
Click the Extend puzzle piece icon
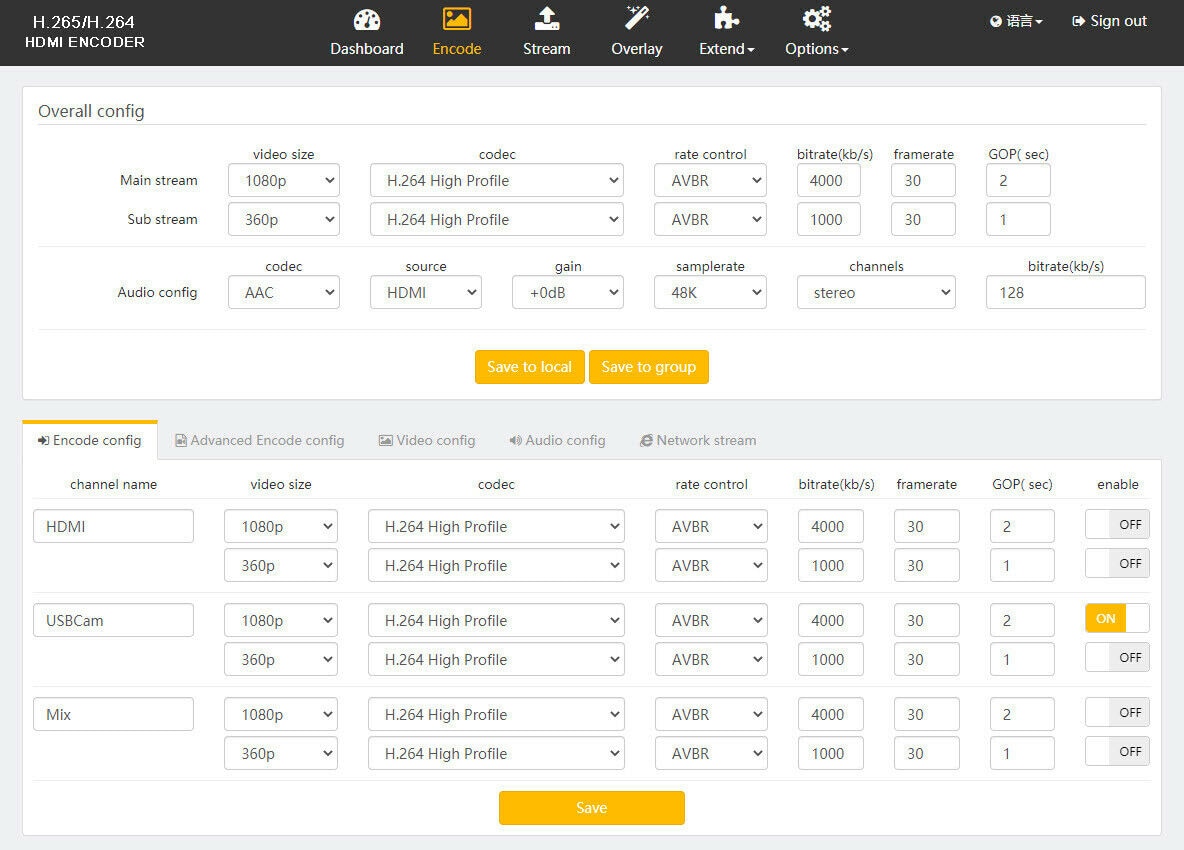[726, 19]
